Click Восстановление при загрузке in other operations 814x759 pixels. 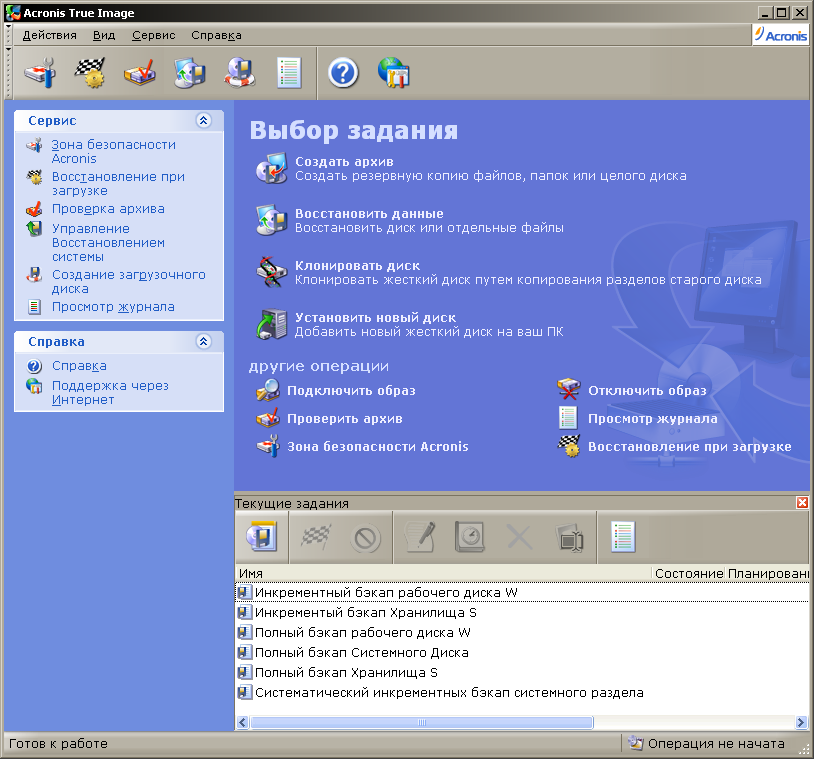pyautogui.click(x=689, y=446)
